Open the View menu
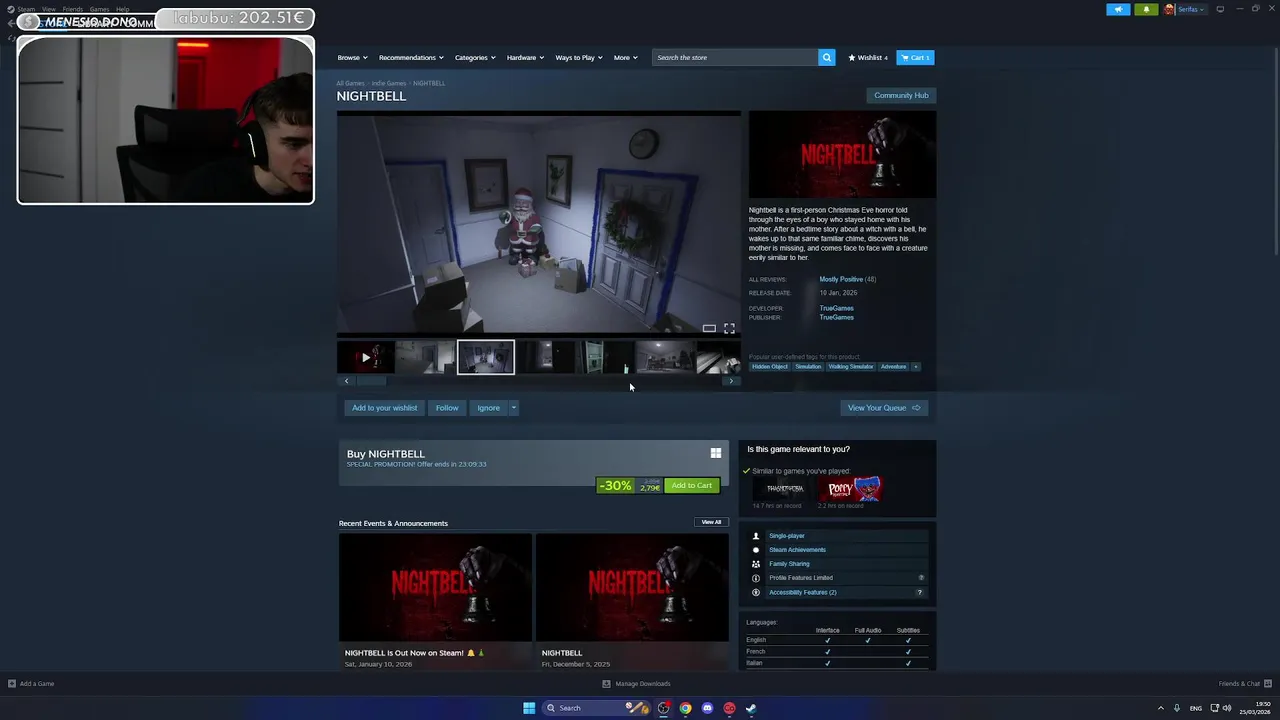This screenshot has height=720, width=1280. tap(48, 9)
